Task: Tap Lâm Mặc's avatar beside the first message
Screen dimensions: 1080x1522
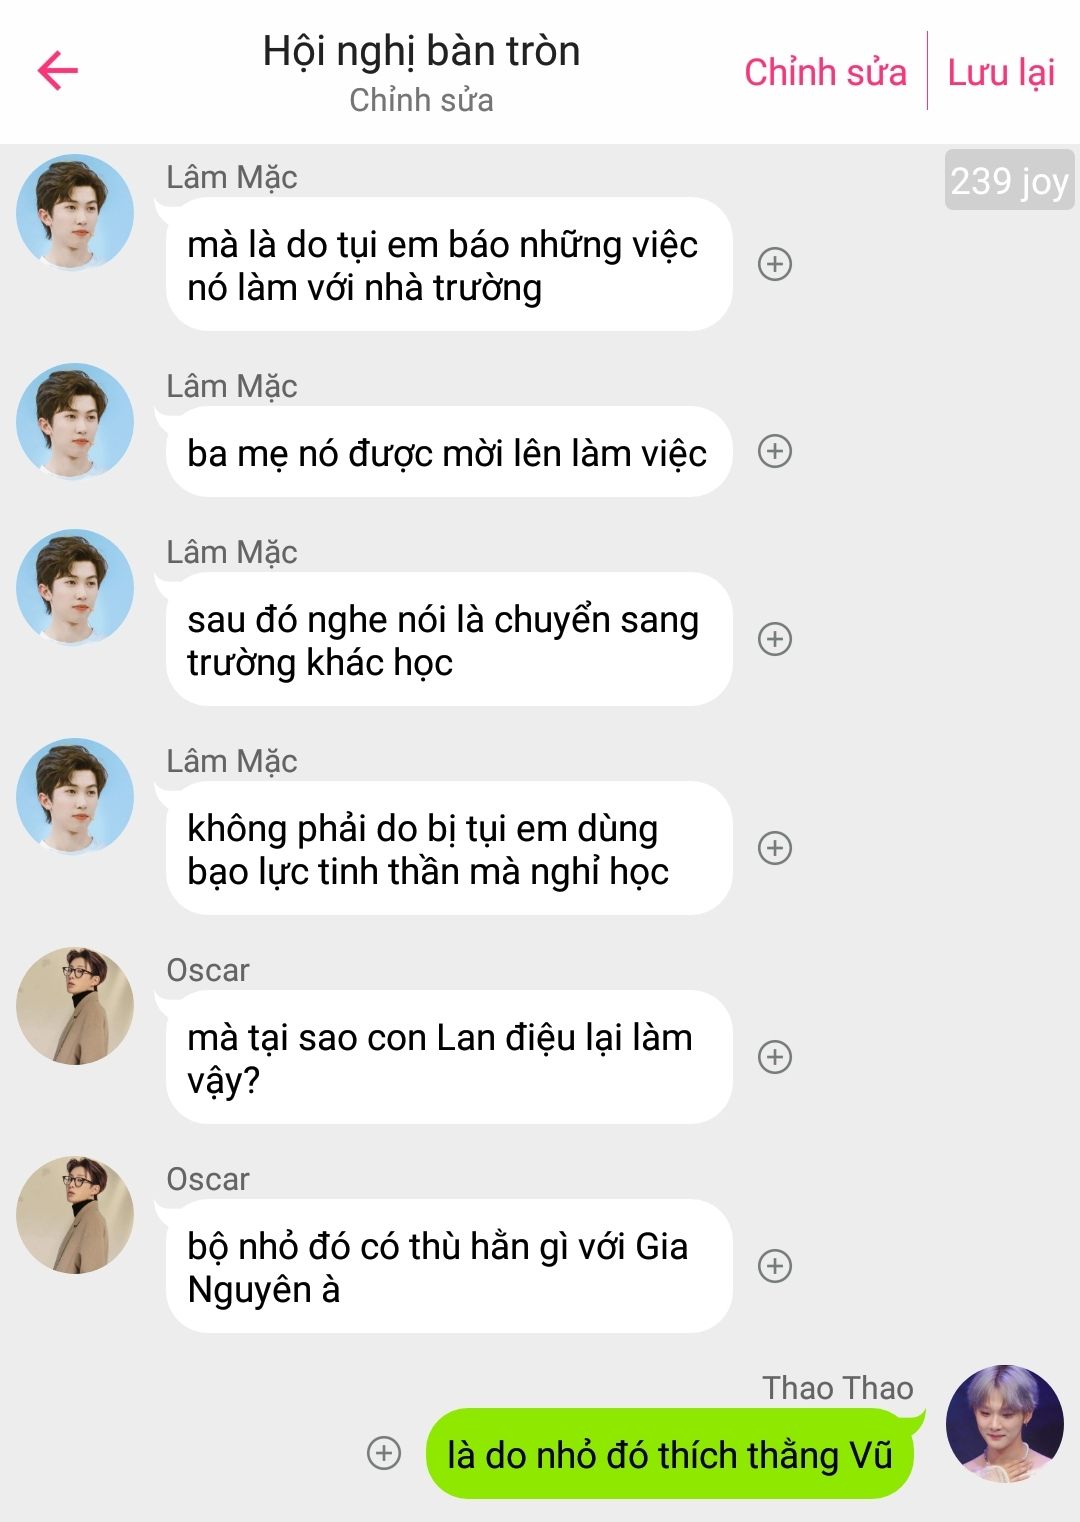Action: 75,212
